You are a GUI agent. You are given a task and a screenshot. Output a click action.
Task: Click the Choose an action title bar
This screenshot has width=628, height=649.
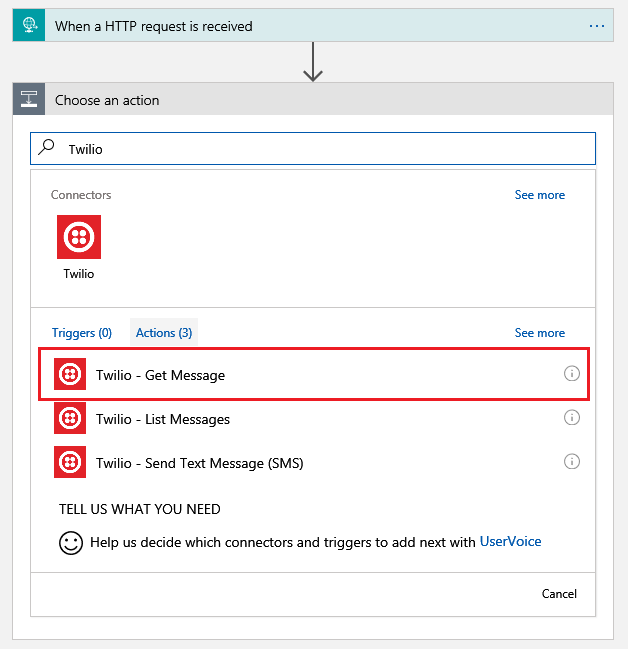coord(313,99)
